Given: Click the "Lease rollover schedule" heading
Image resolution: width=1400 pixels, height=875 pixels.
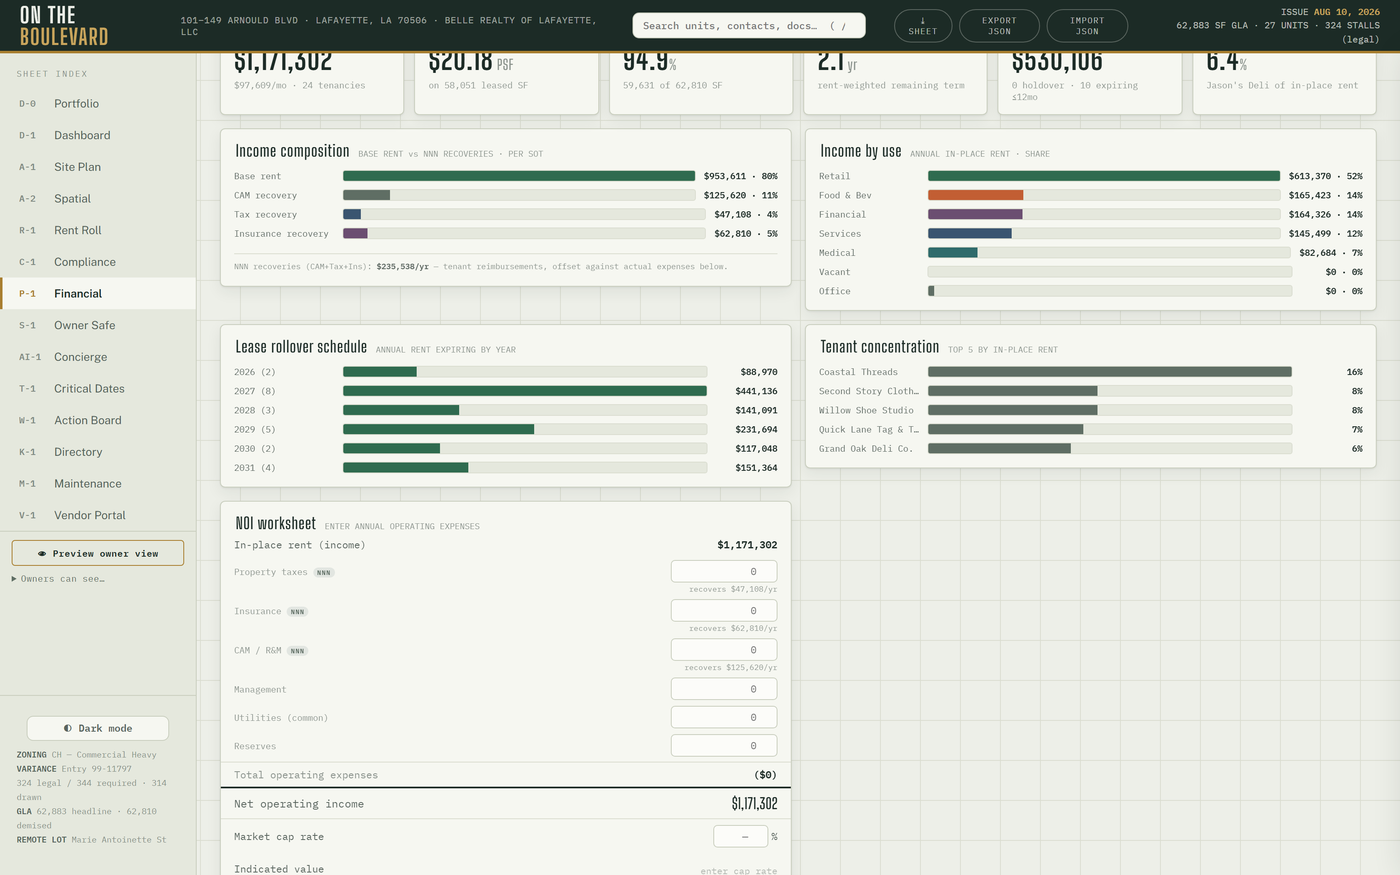Looking at the screenshot, I should (301, 347).
